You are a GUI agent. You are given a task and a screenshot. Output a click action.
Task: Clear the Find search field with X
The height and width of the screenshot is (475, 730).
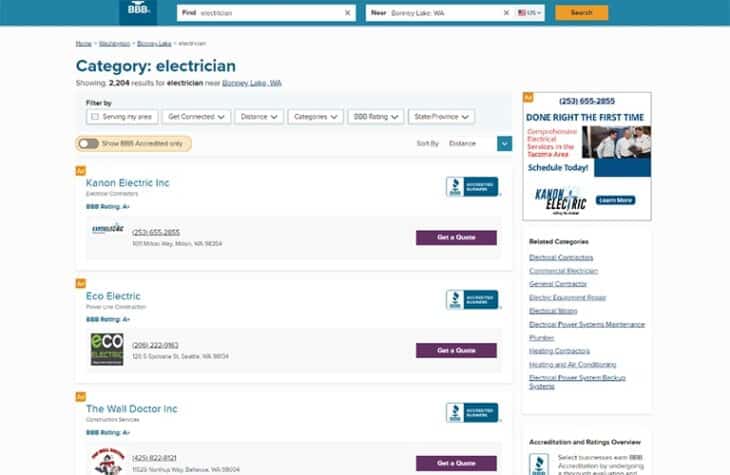[348, 13]
